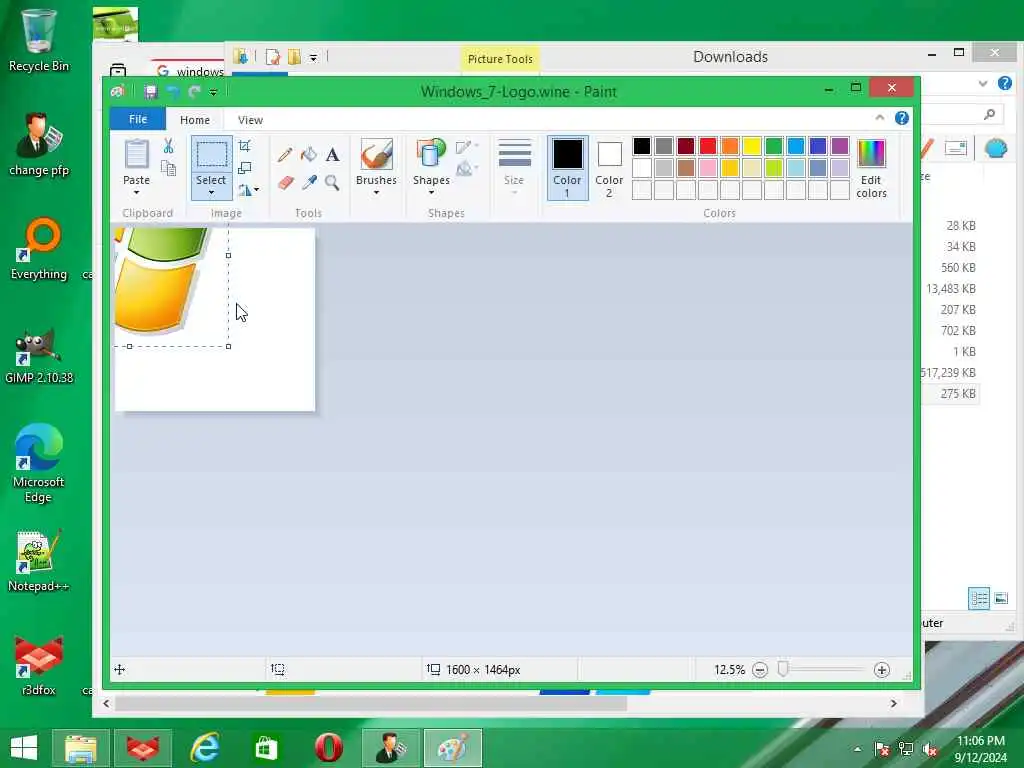Expand the Paste dropdown arrow
Viewport: 1024px width, 768px height.
point(136,193)
